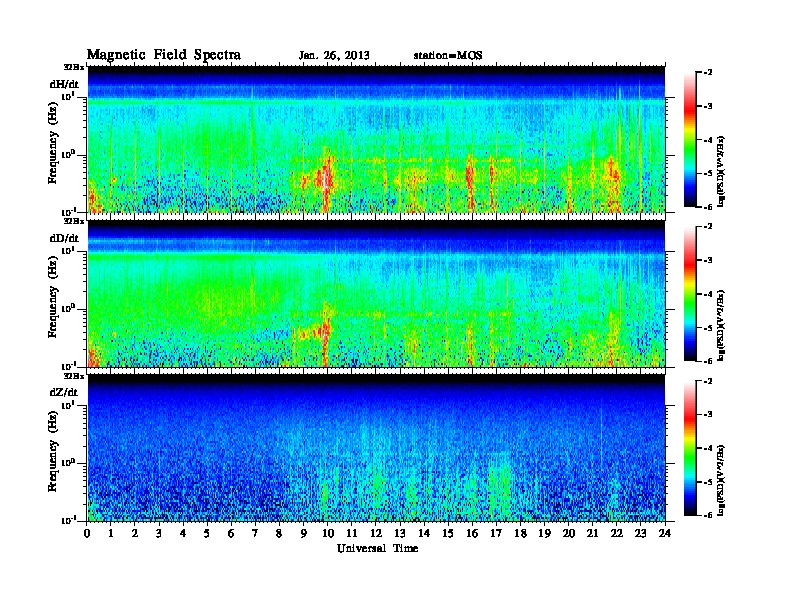Click the dD/dt panel label

click(x=64, y=238)
